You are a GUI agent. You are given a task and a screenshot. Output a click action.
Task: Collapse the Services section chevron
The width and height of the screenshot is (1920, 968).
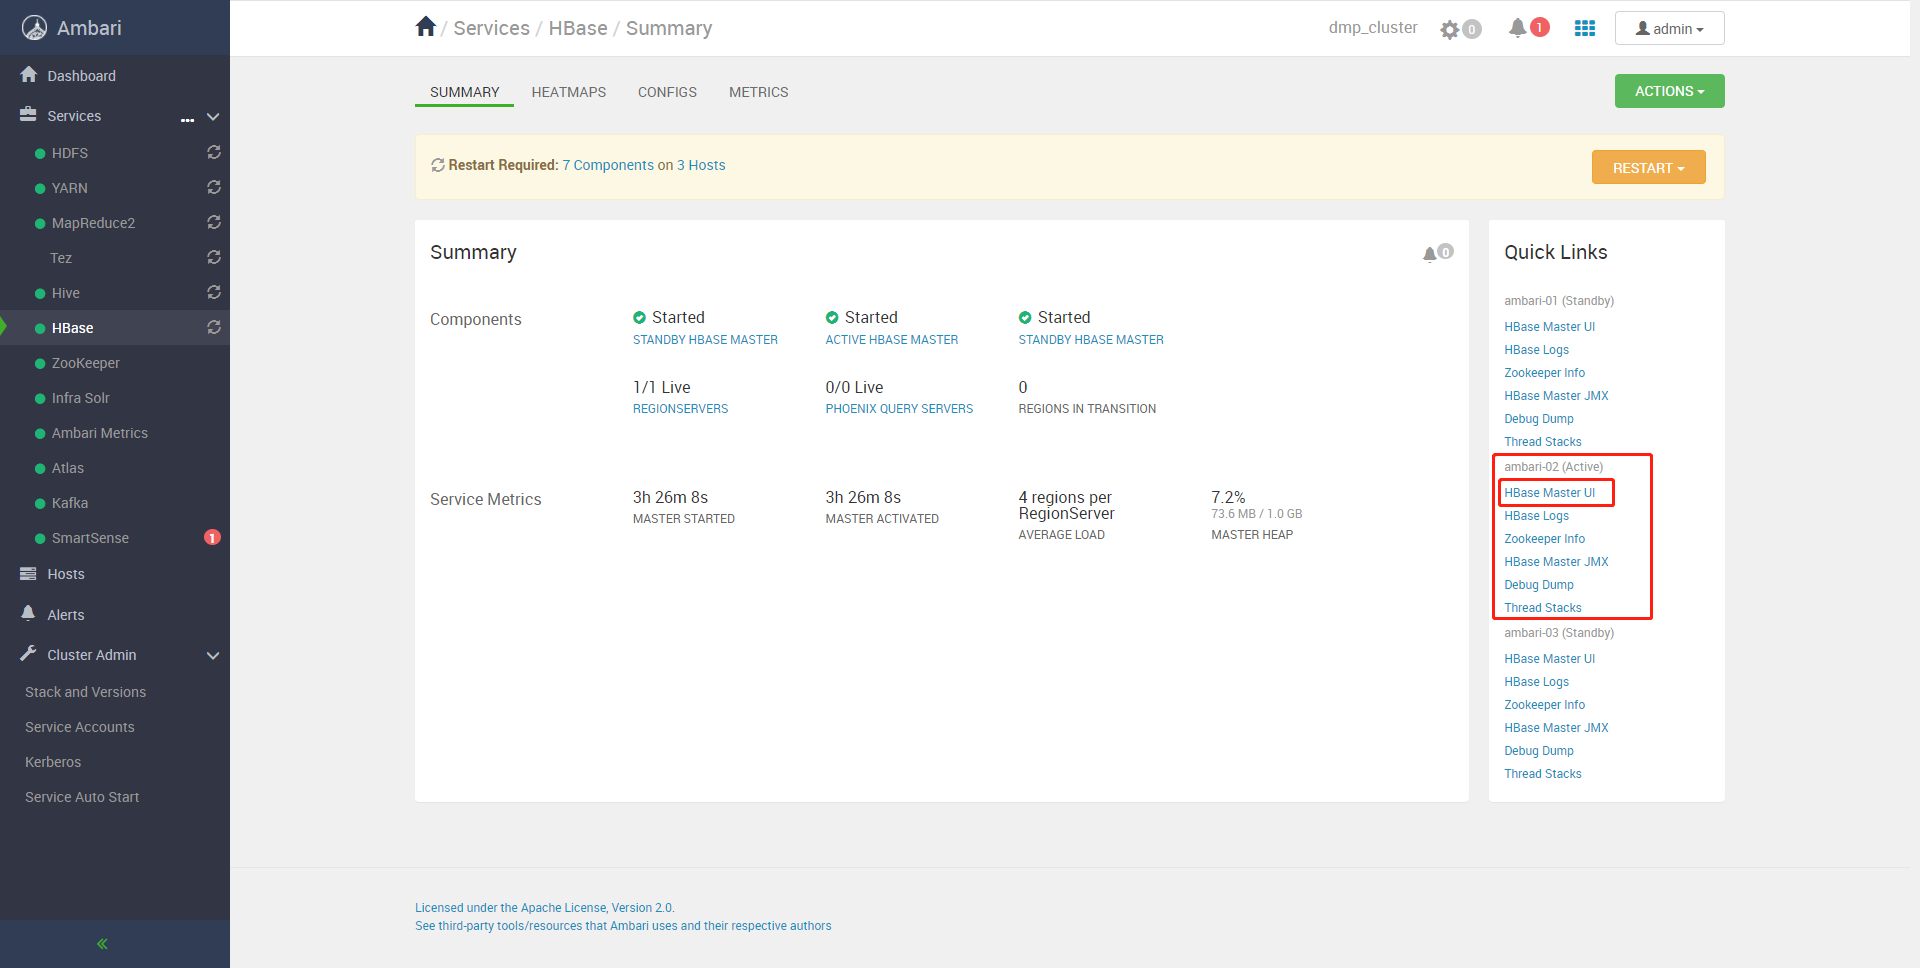click(213, 117)
